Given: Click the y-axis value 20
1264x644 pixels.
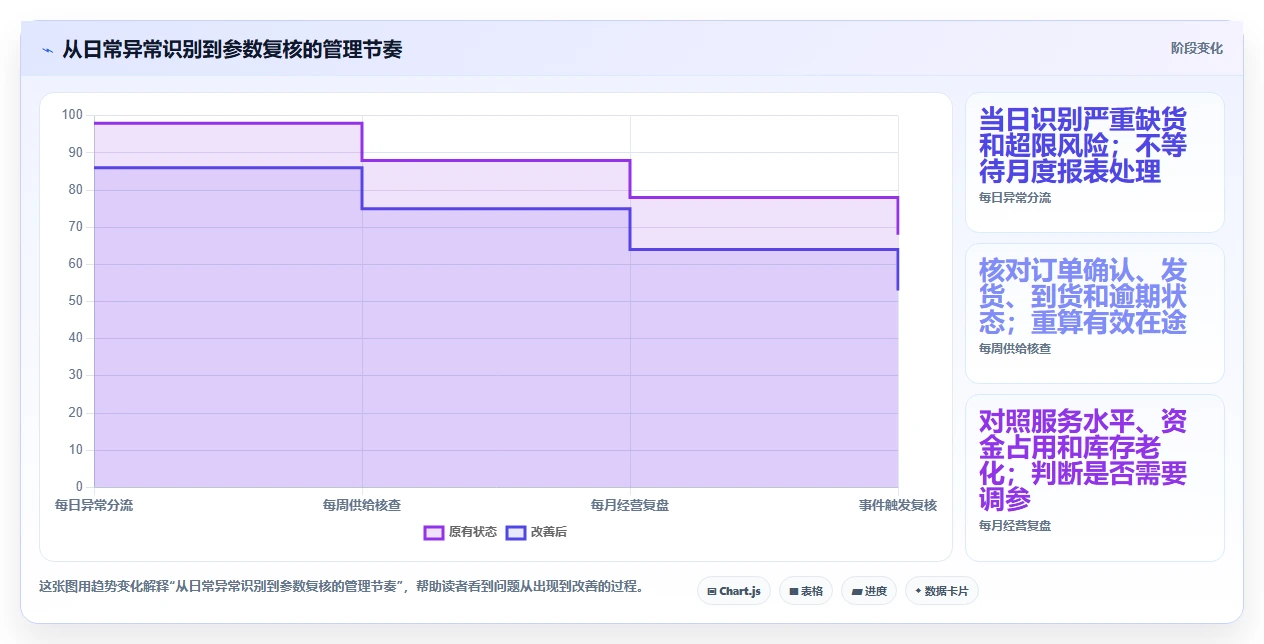Looking at the screenshot, I should 75,413.
